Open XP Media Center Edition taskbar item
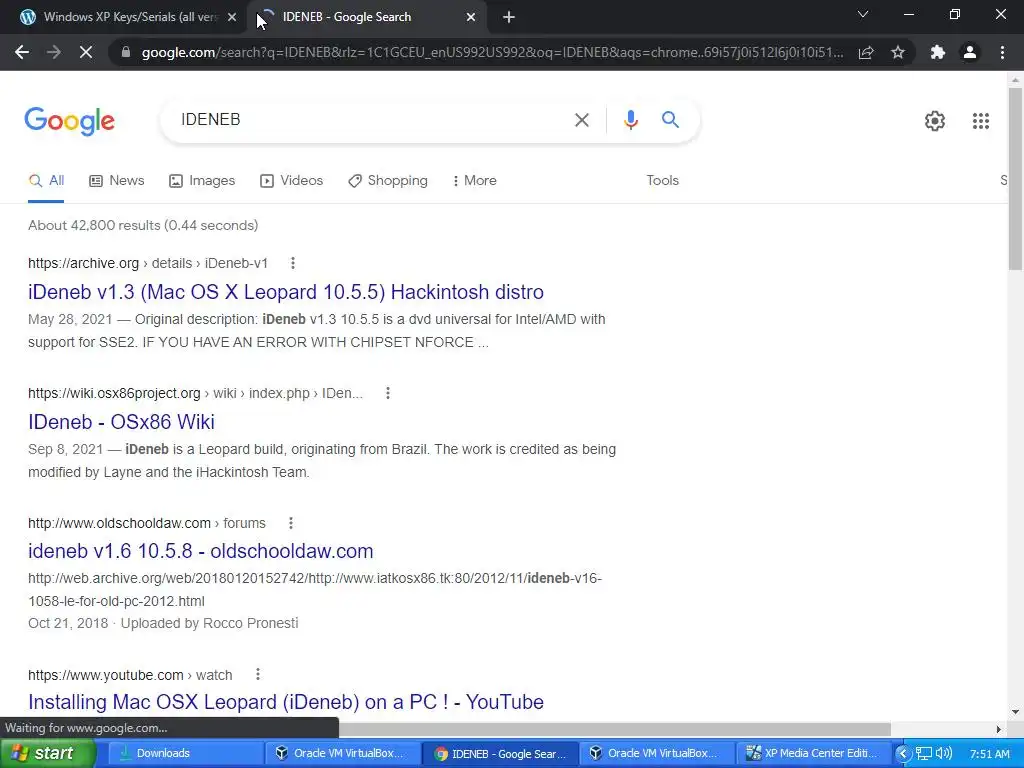This screenshot has width=1024, height=768. (815, 754)
